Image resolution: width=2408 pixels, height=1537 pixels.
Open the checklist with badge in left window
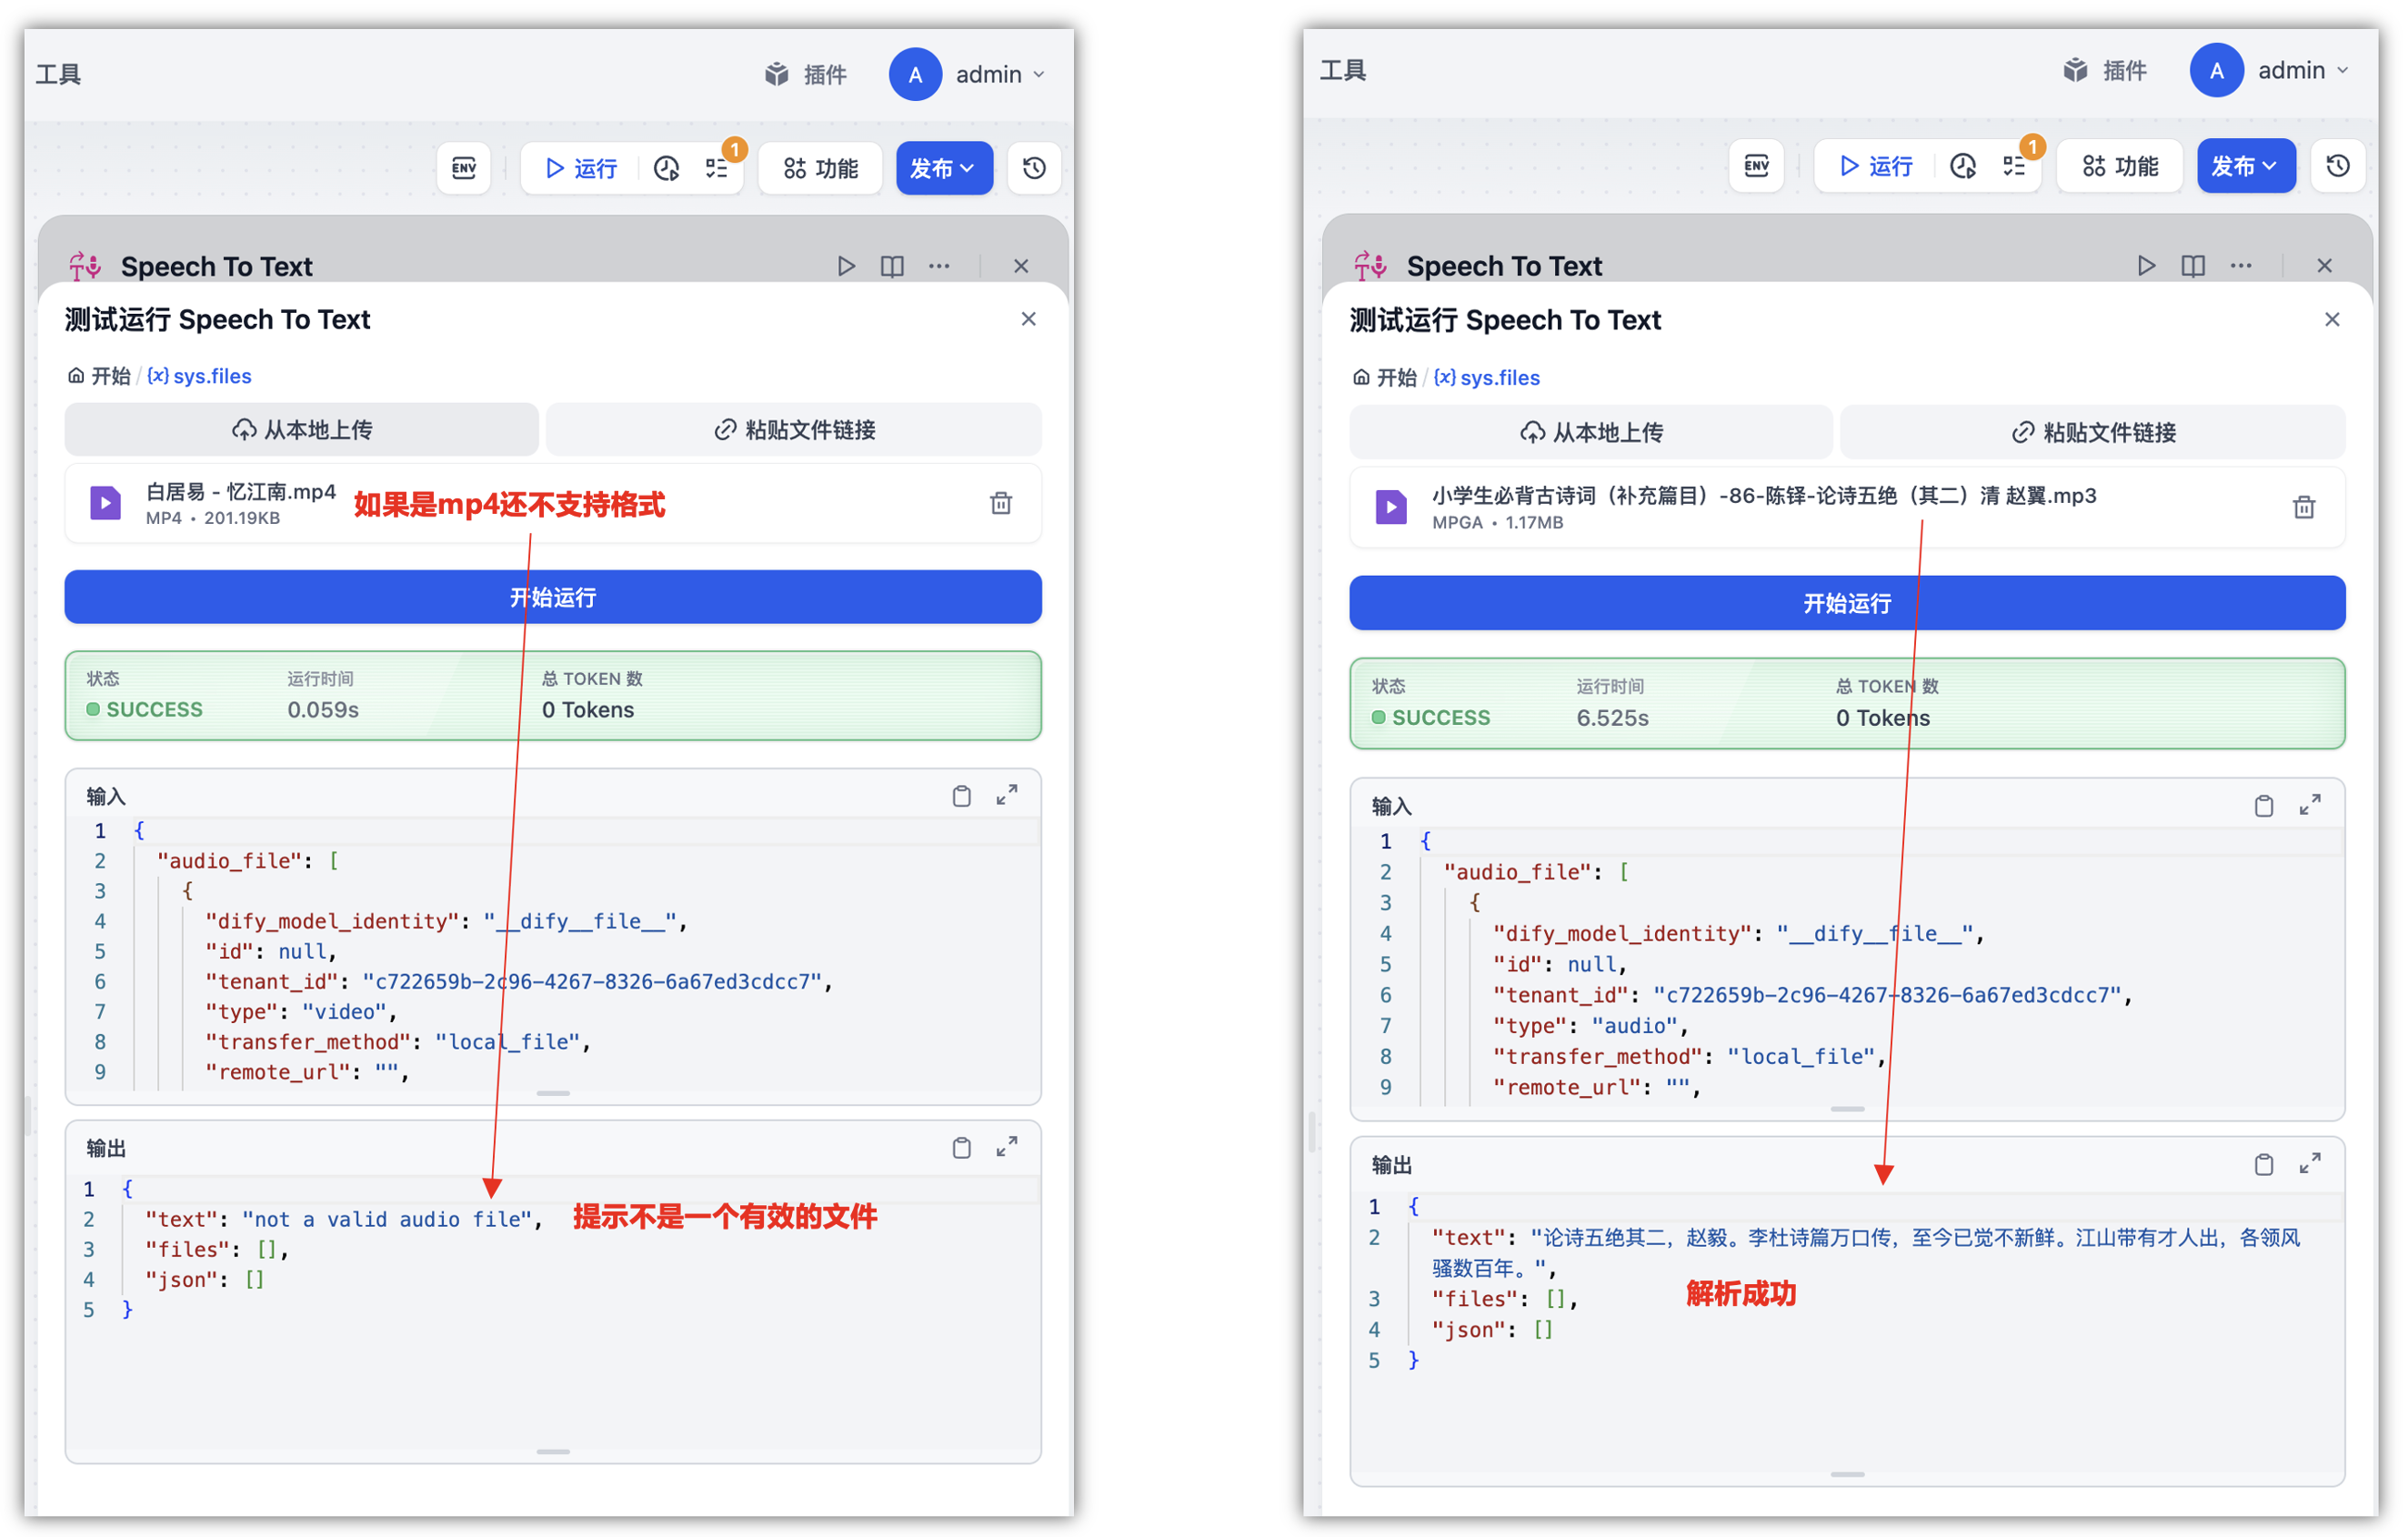pos(717,168)
